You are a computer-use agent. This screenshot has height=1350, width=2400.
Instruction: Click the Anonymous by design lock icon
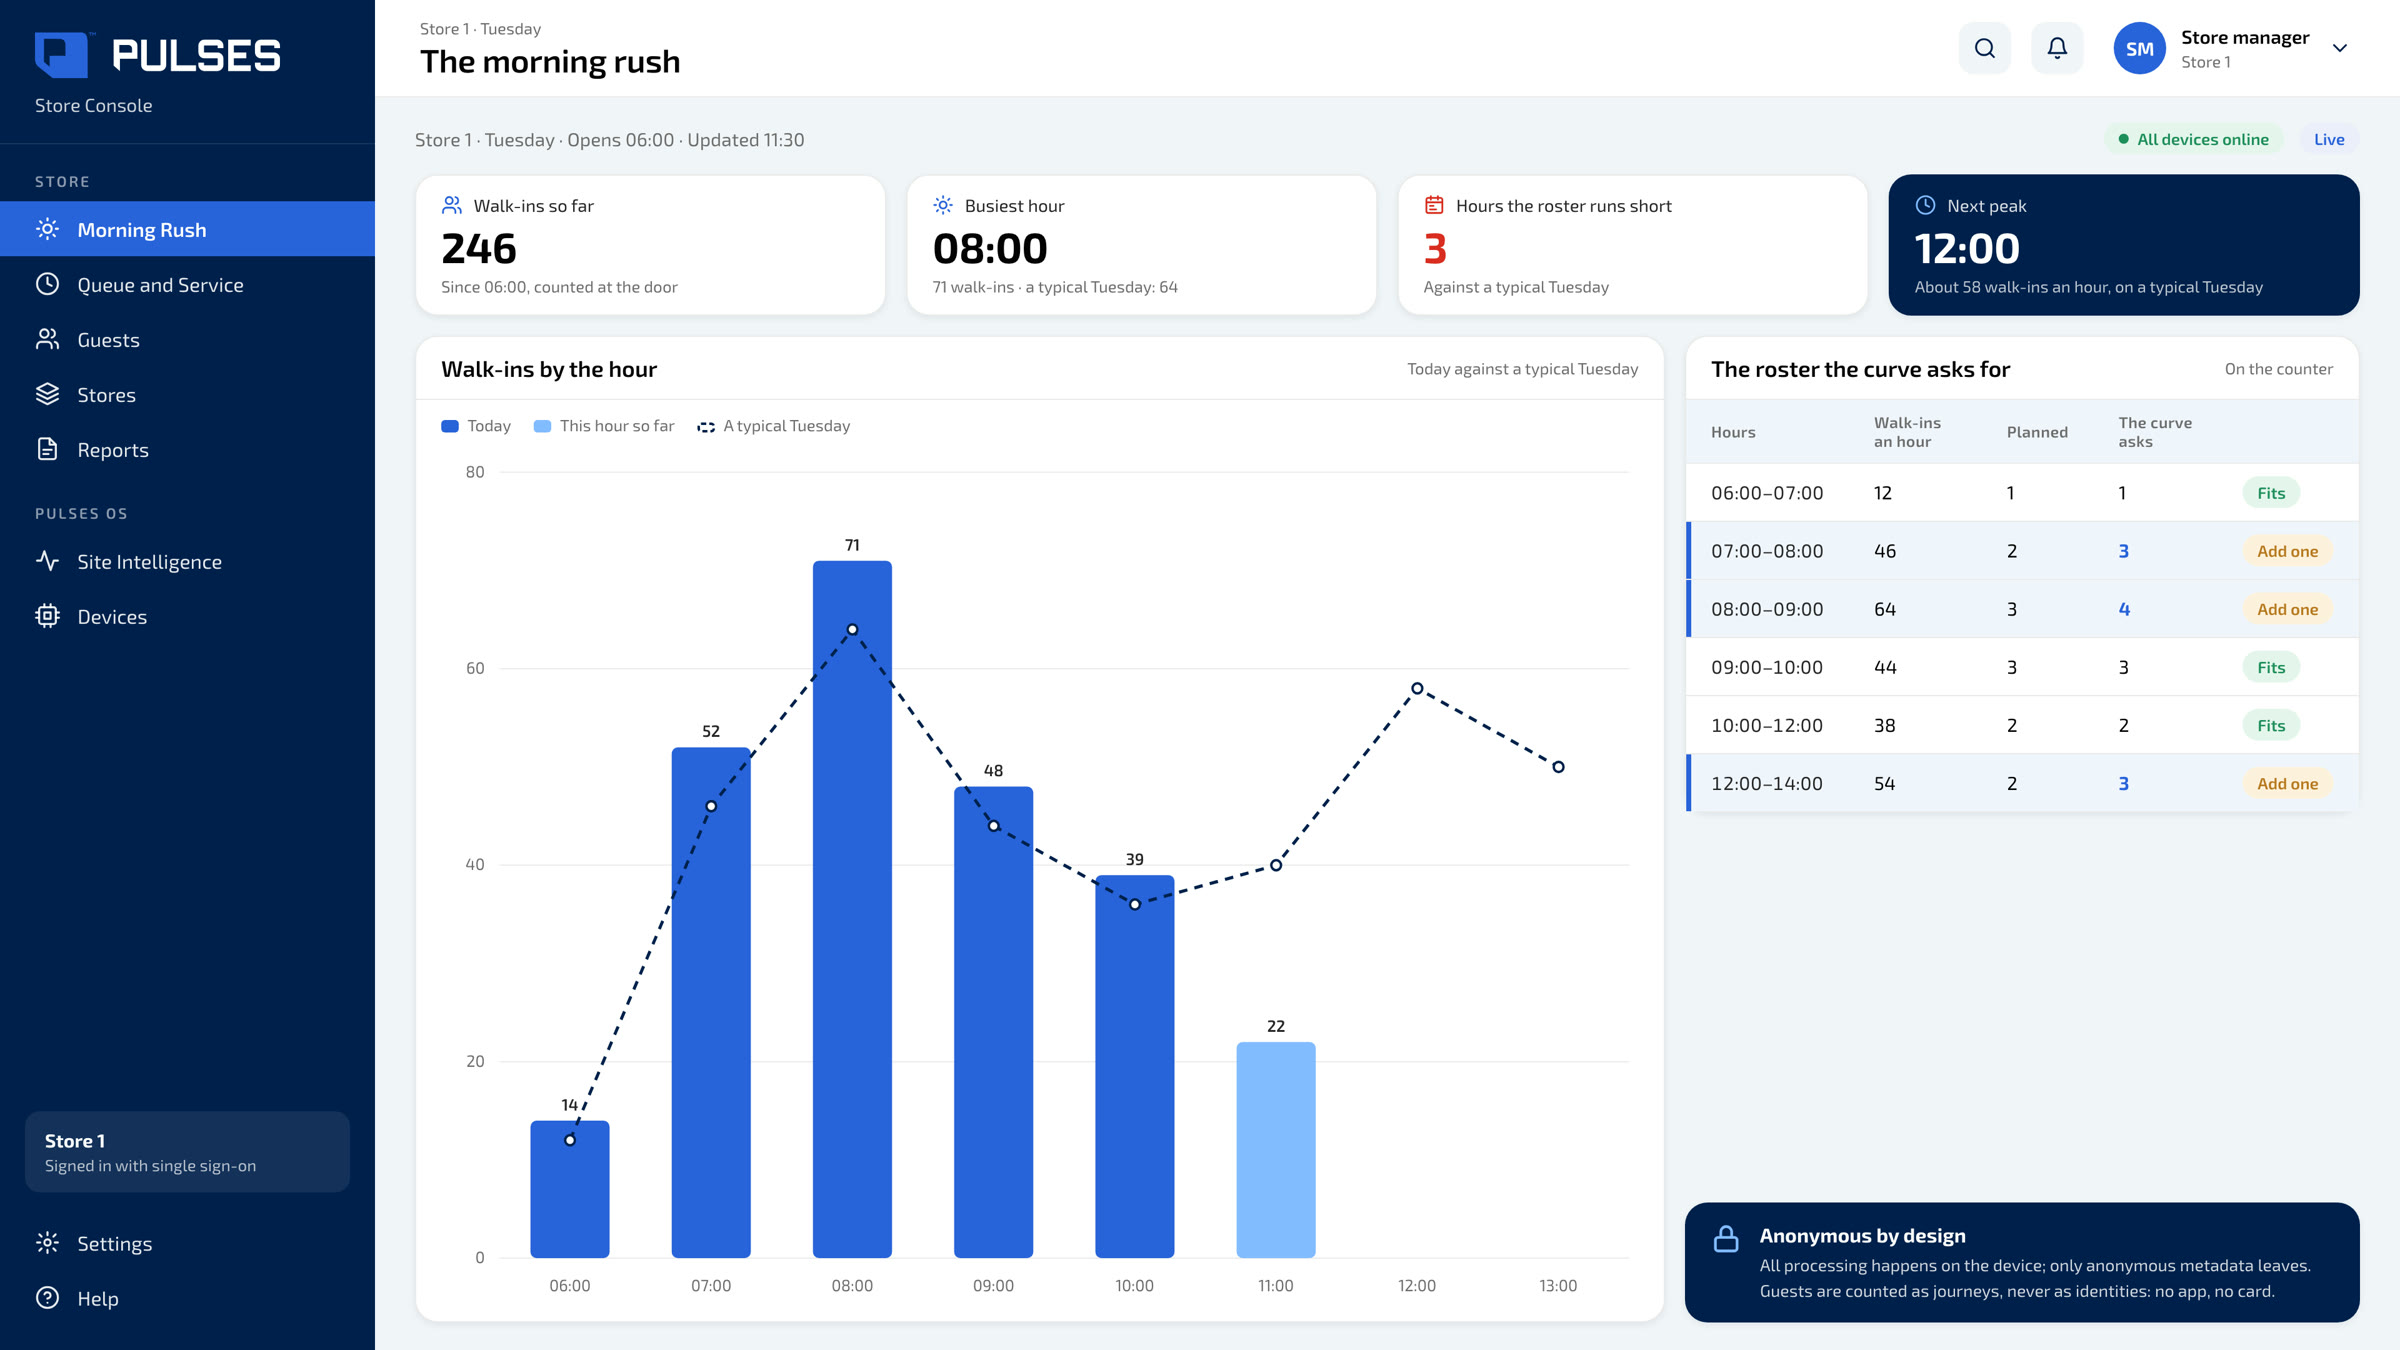(x=1726, y=1239)
